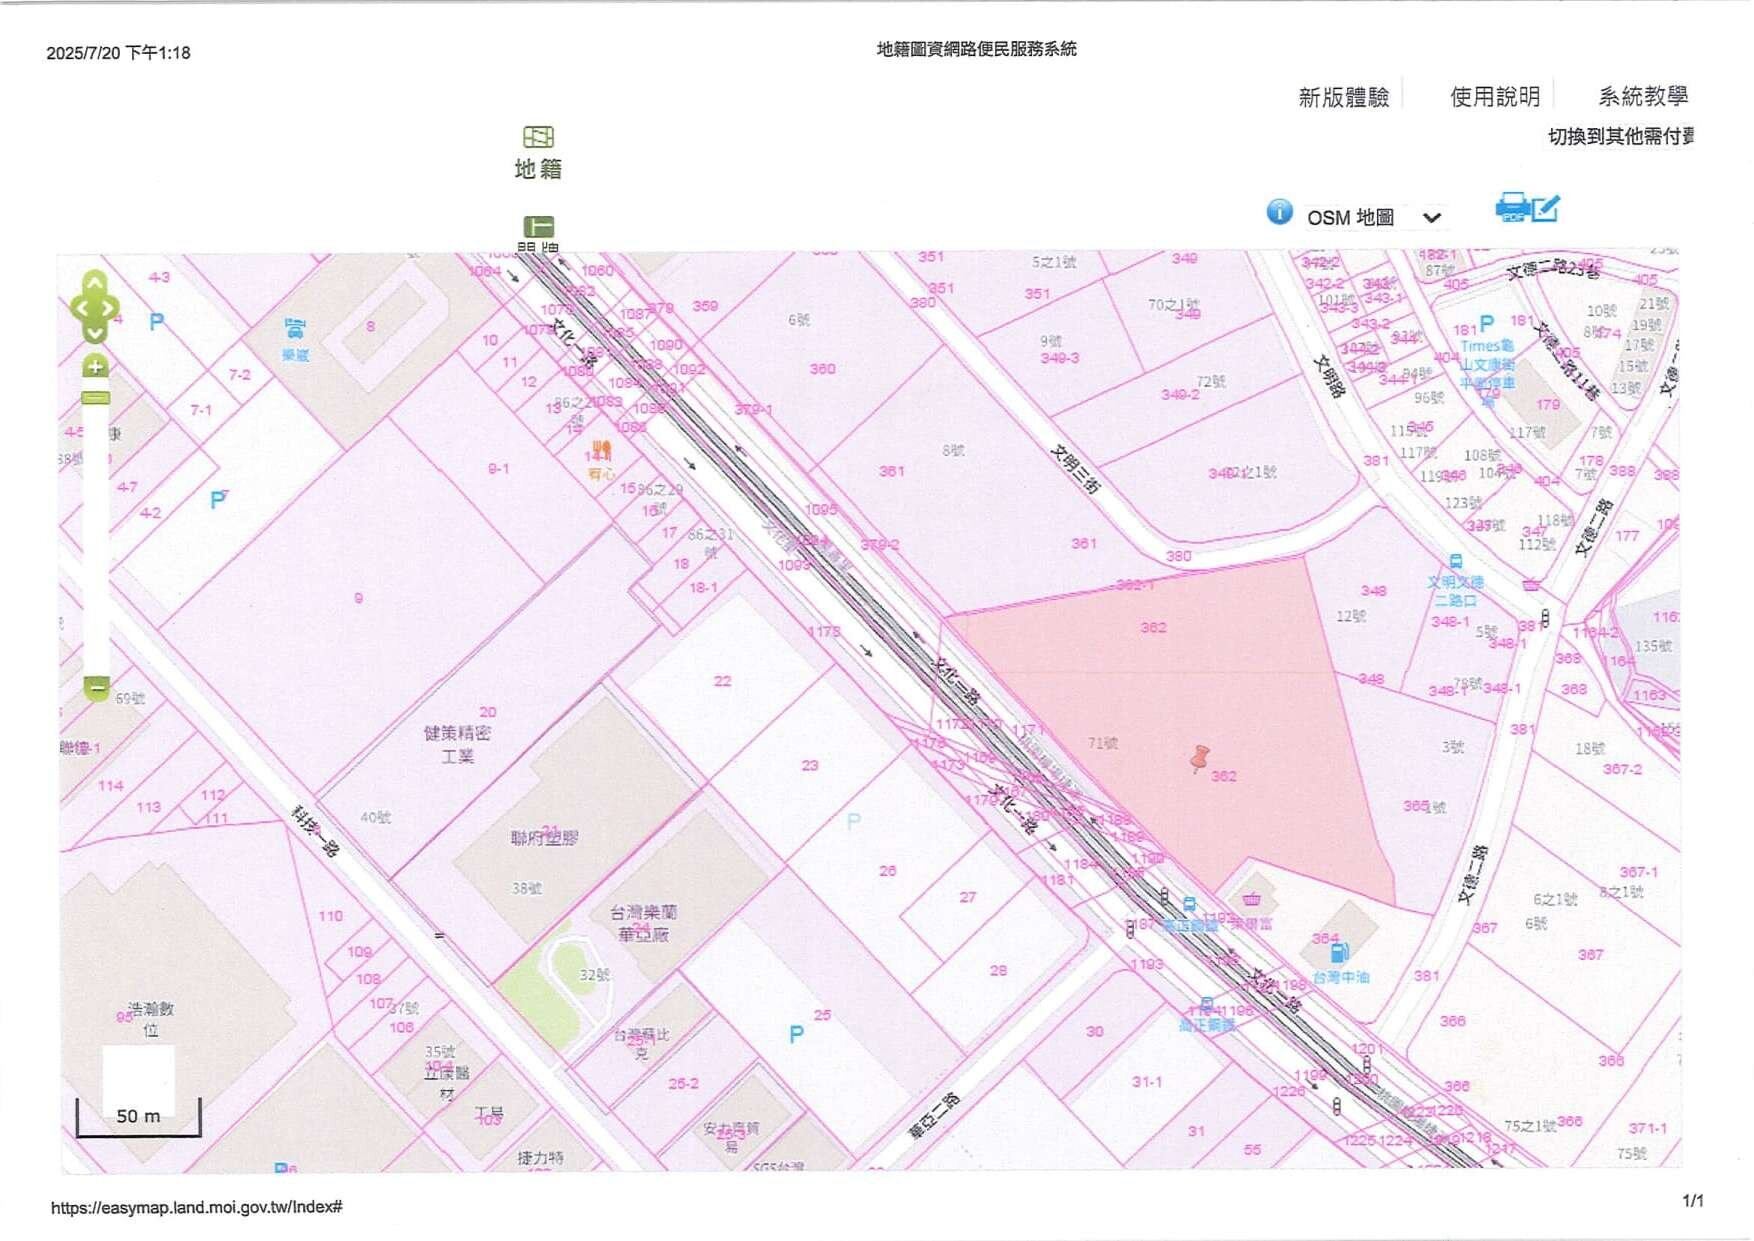1754x1241 pixels.
Task: Zoom out with the green minus button
Action: 96,687
